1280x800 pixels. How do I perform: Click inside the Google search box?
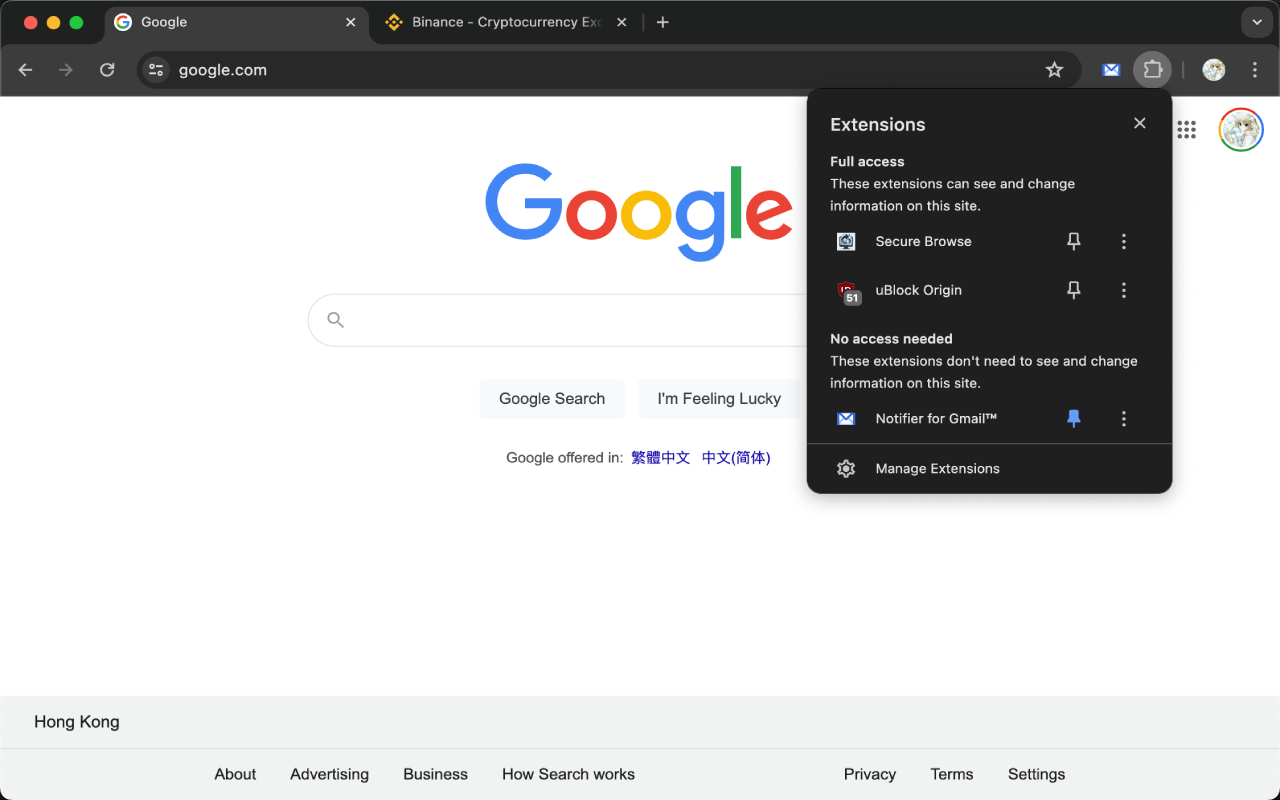560,319
